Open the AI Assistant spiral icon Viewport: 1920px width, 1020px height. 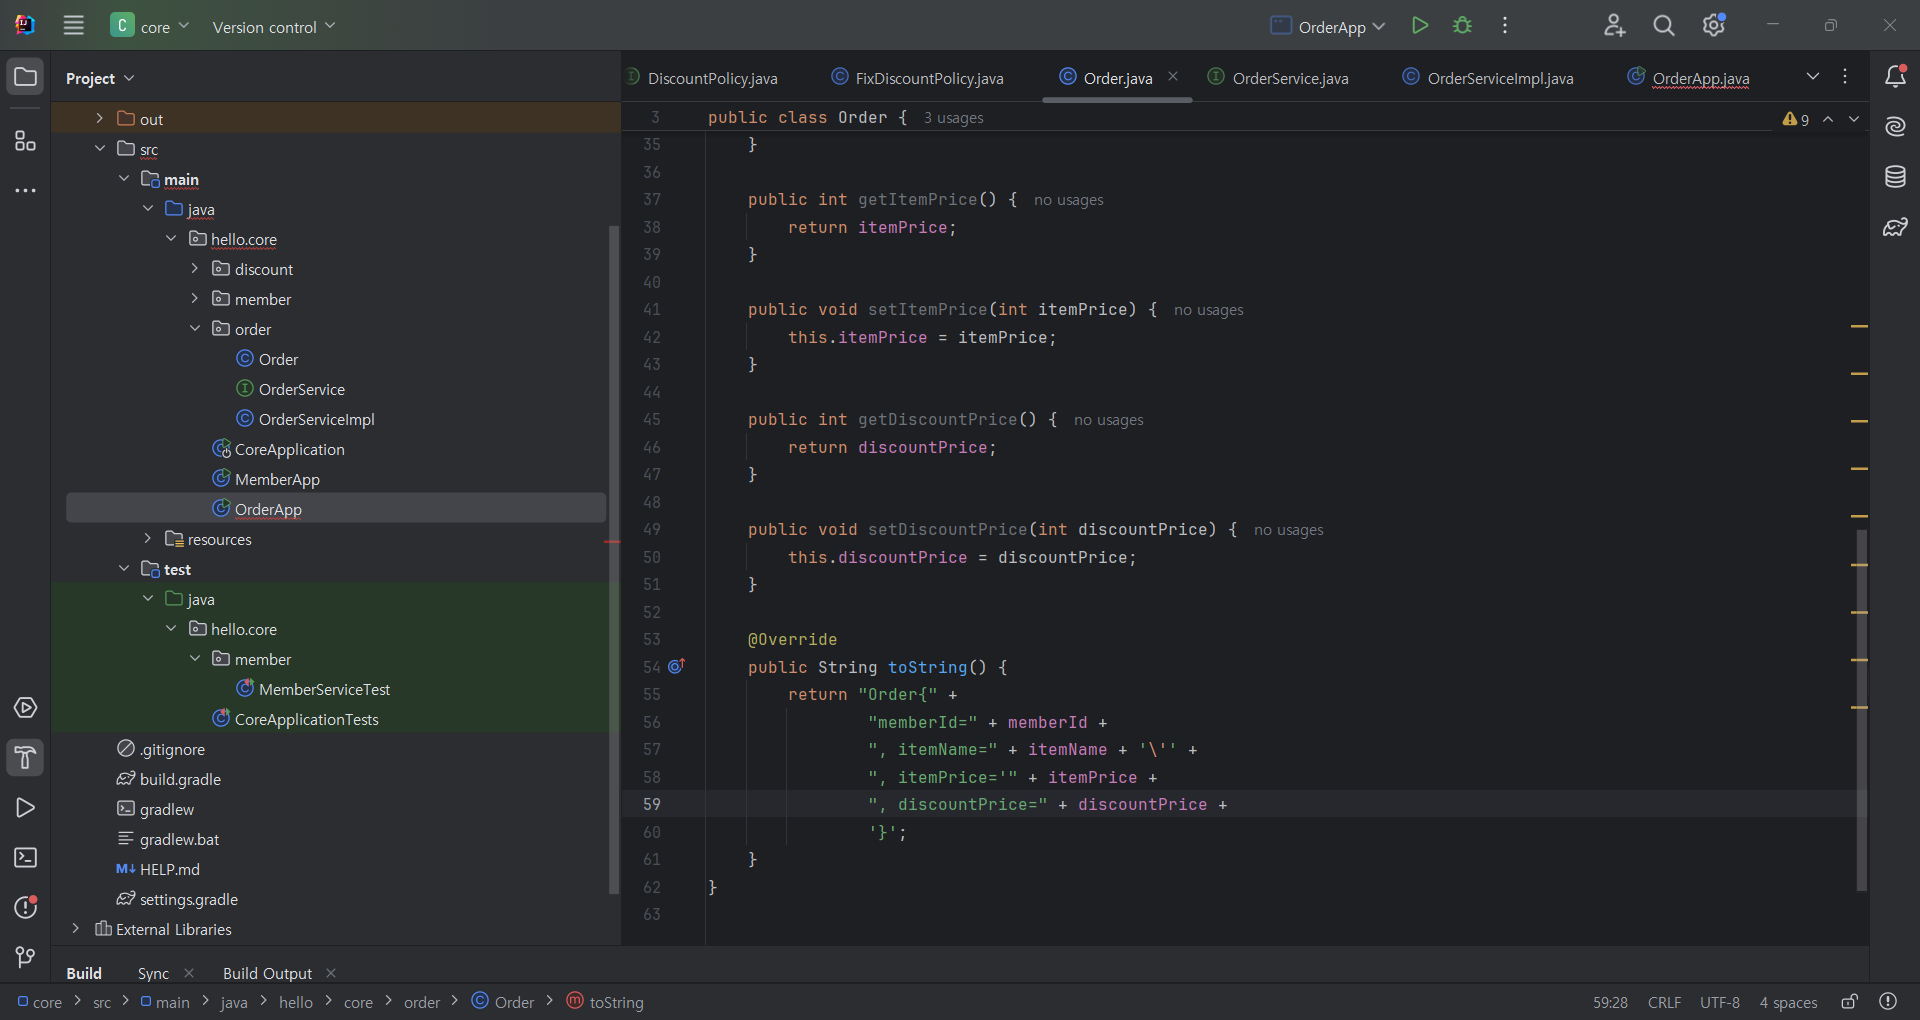1895,127
